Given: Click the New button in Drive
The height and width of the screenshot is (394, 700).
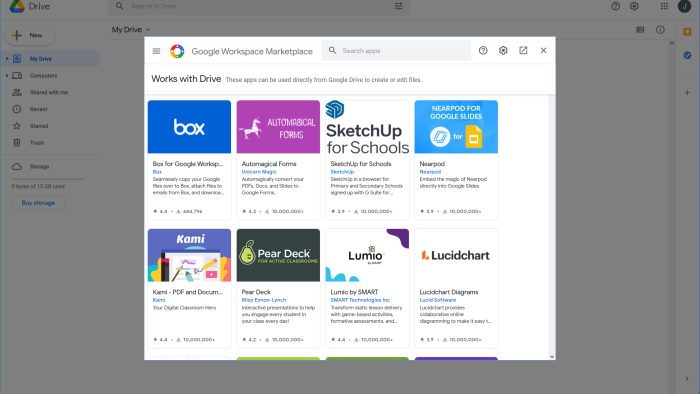Looking at the screenshot, I should click(x=30, y=35).
